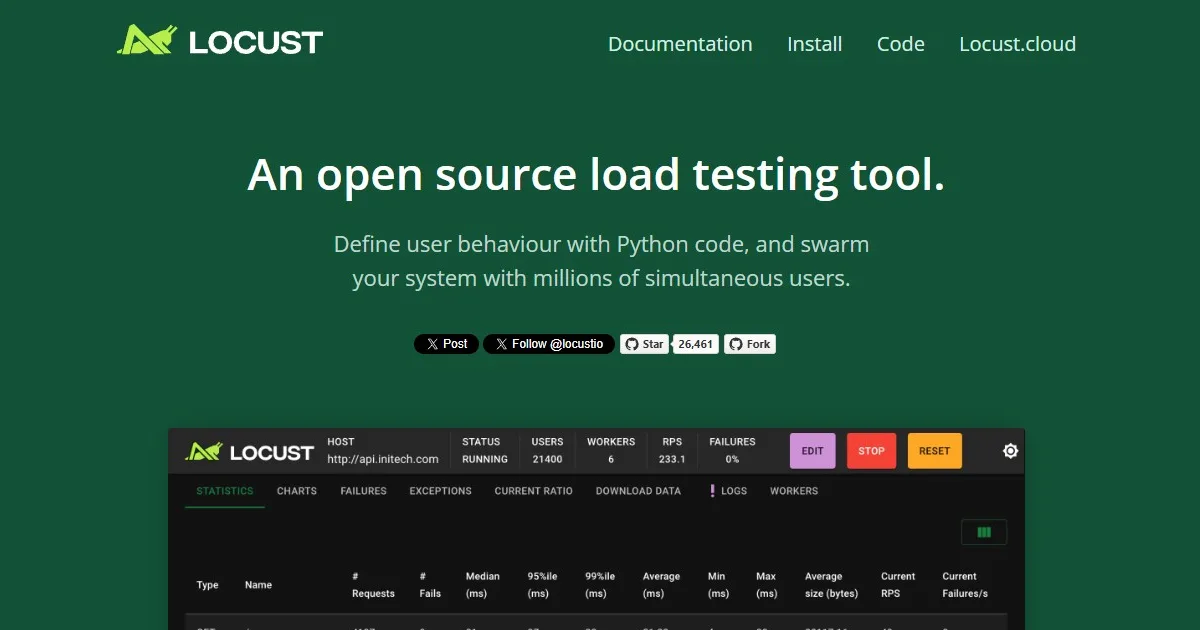Click the RUNNING status value
This screenshot has height=630, width=1200.
pos(485,460)
